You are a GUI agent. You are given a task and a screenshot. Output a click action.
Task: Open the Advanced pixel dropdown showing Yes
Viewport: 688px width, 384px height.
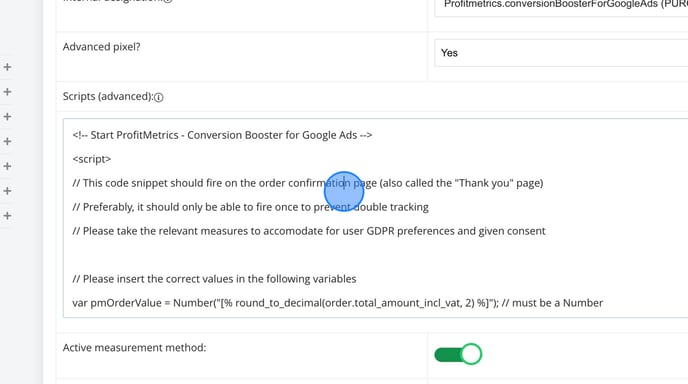[x=561, y=53]
